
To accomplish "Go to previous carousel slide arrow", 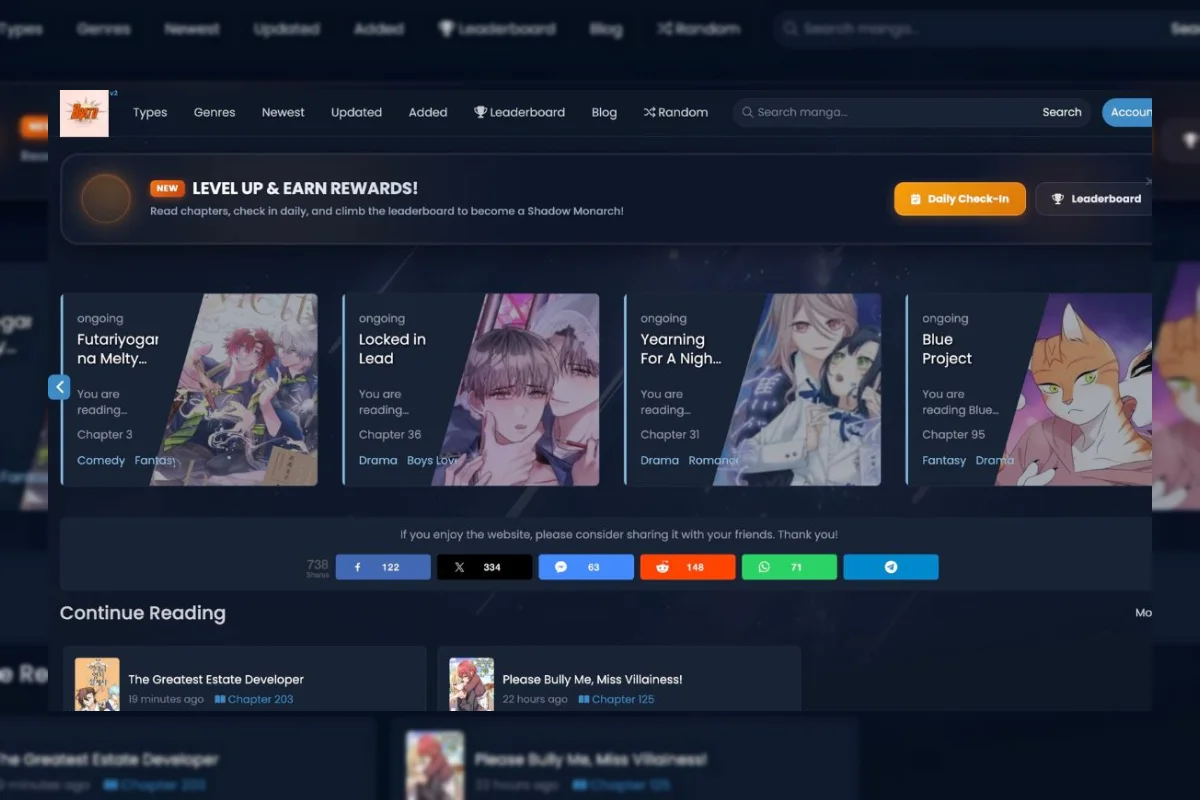I will pos(59,387).
